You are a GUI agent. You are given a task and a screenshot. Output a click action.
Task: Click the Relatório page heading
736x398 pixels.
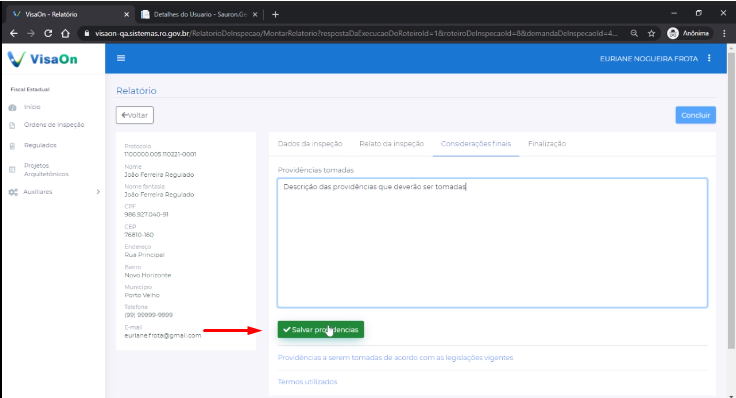coord(136,91)
